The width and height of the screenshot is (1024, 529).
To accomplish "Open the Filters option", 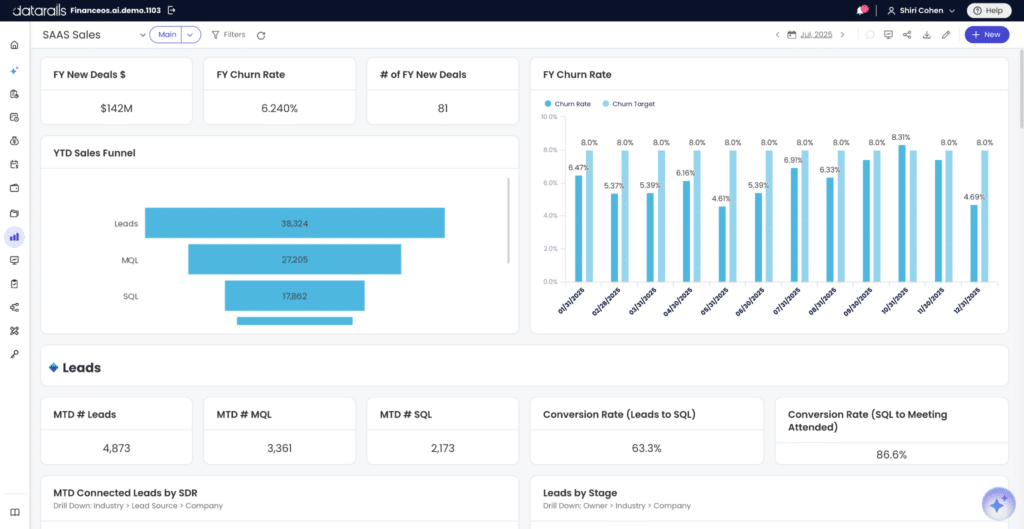I will pyautogui.click(x=229, y=35).
